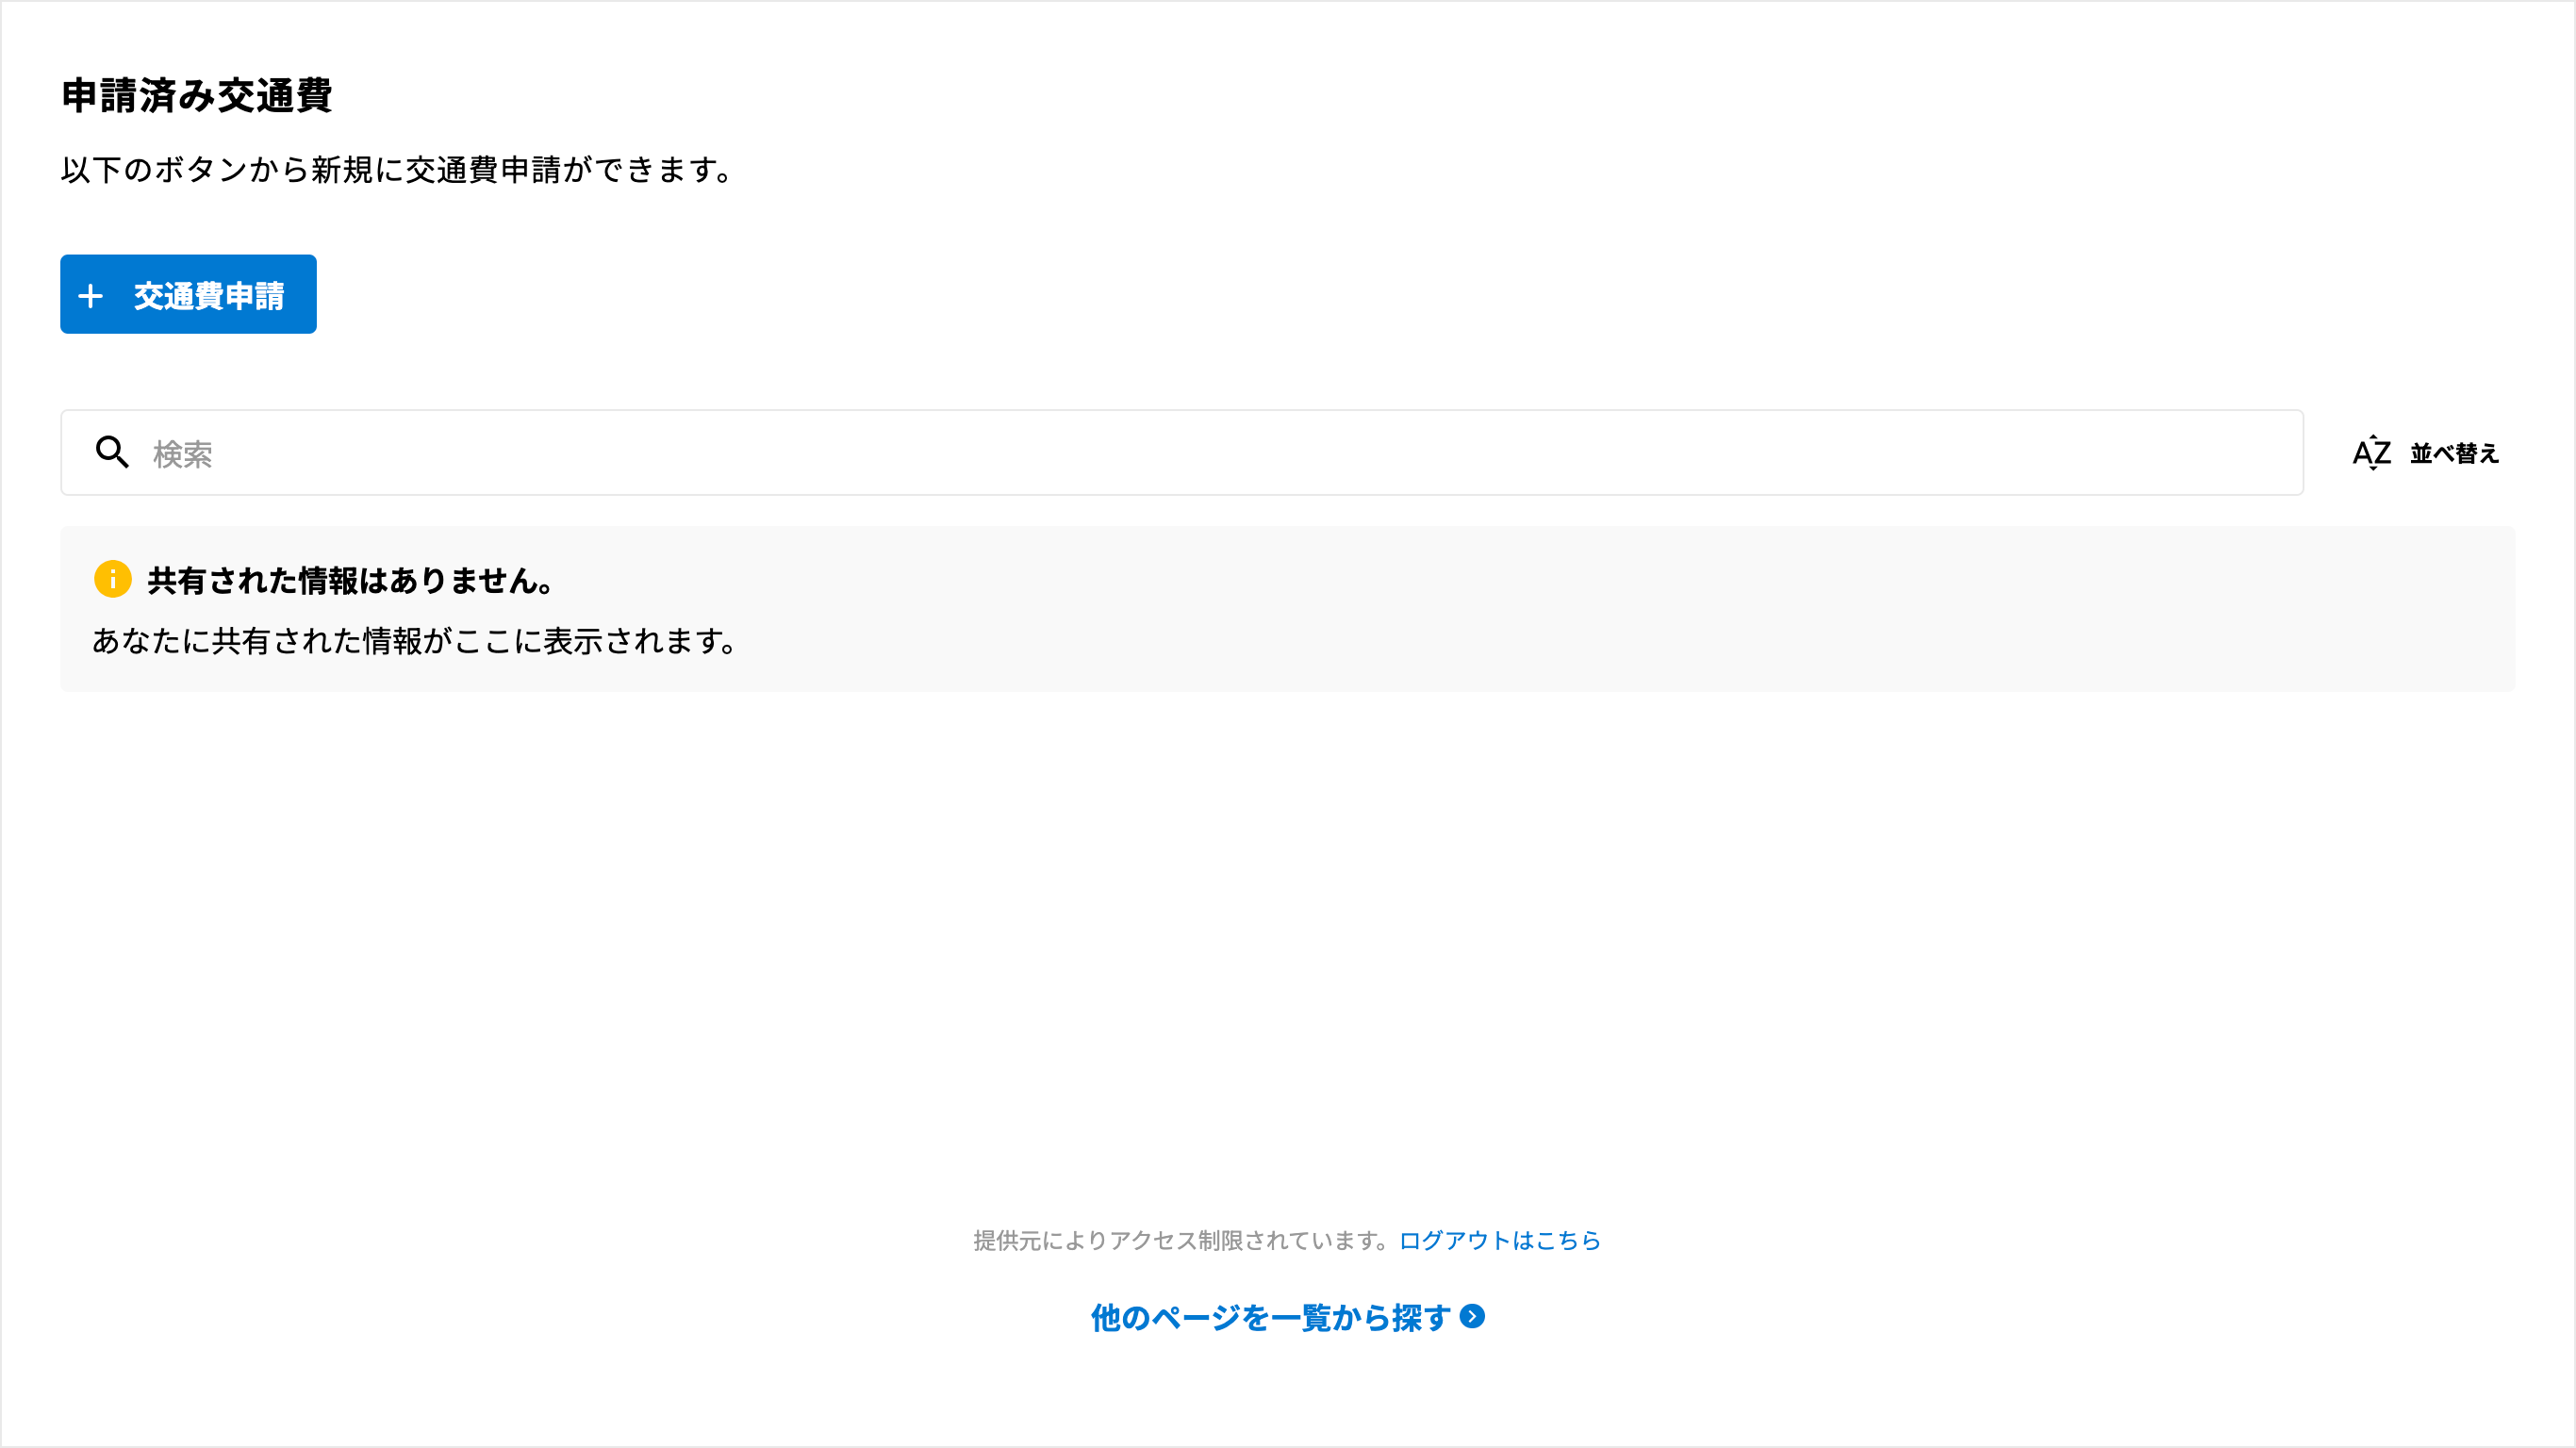Click the plus icon on the 交通費申請 button
Screen dimensions: 2576x1448
click(91, 296)
